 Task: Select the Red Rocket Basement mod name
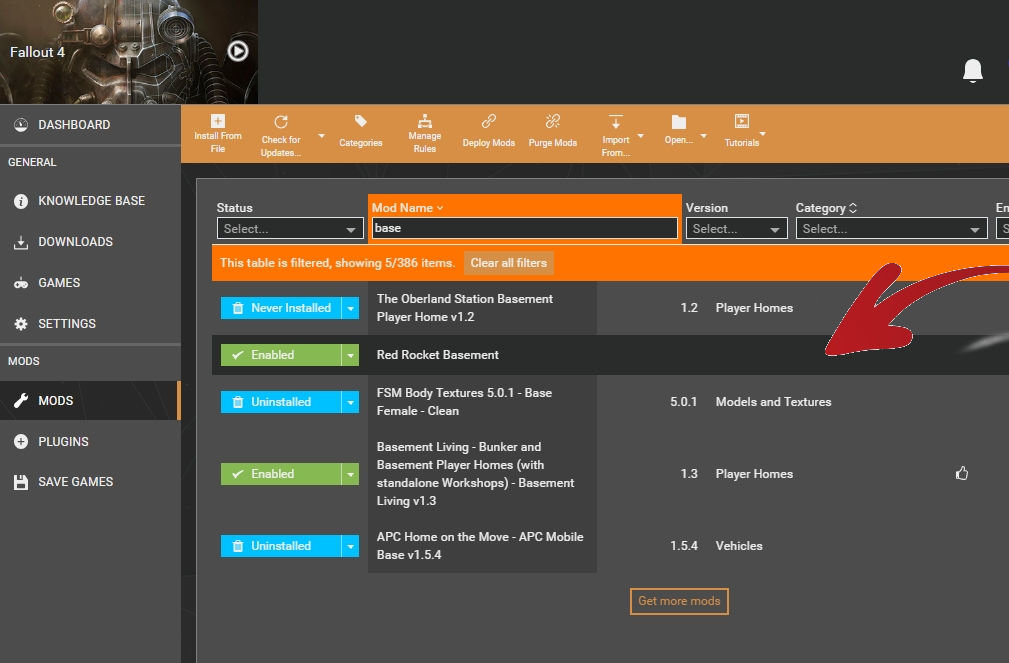click(x=438, y=355)
